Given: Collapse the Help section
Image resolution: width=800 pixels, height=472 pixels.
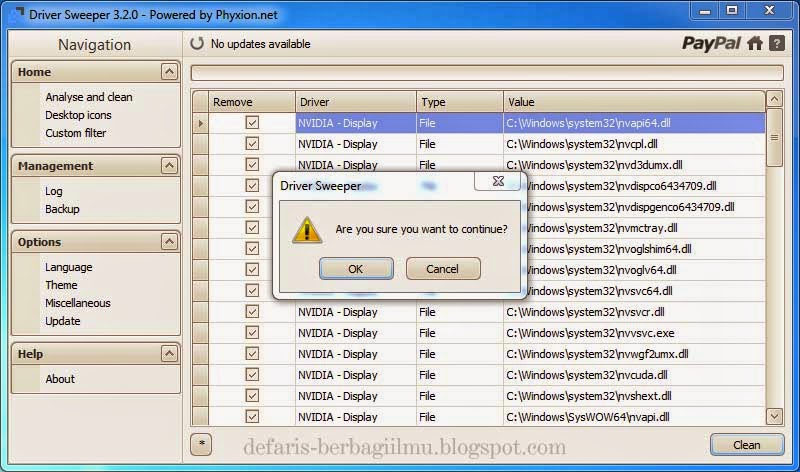Looking at the screenshot, I should coord(168,354).
